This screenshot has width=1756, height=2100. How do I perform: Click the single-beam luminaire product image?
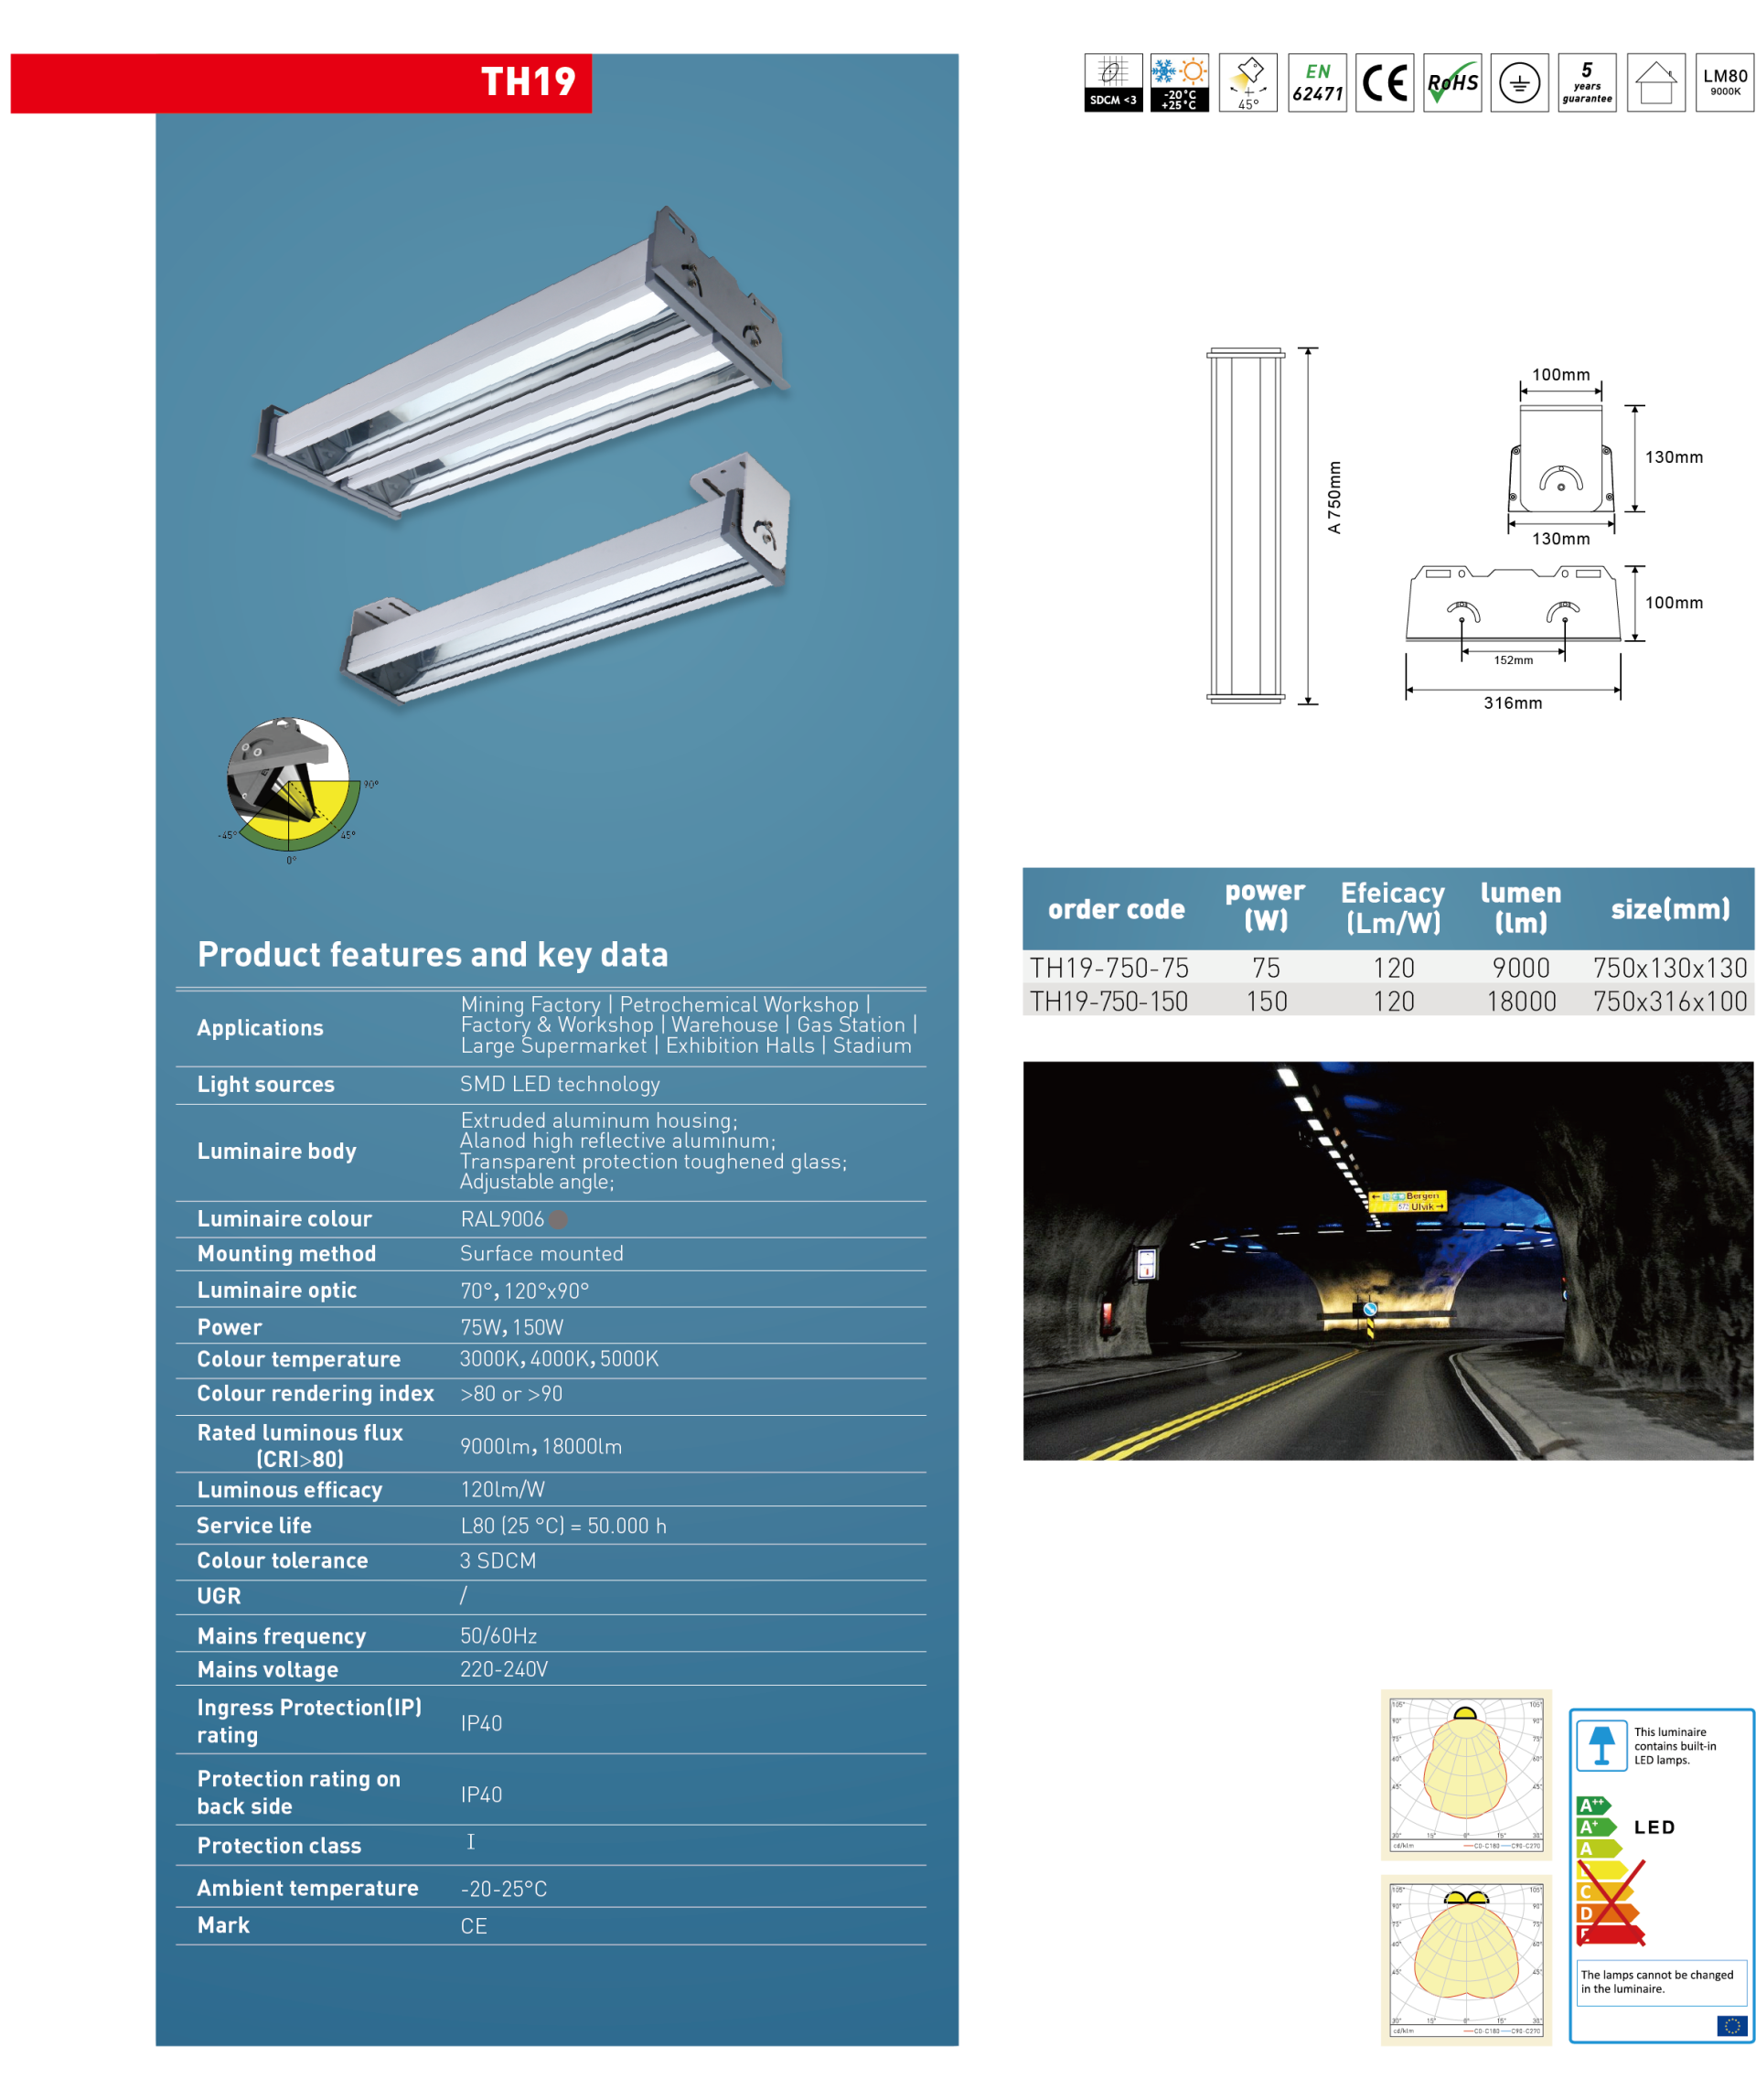565,580
